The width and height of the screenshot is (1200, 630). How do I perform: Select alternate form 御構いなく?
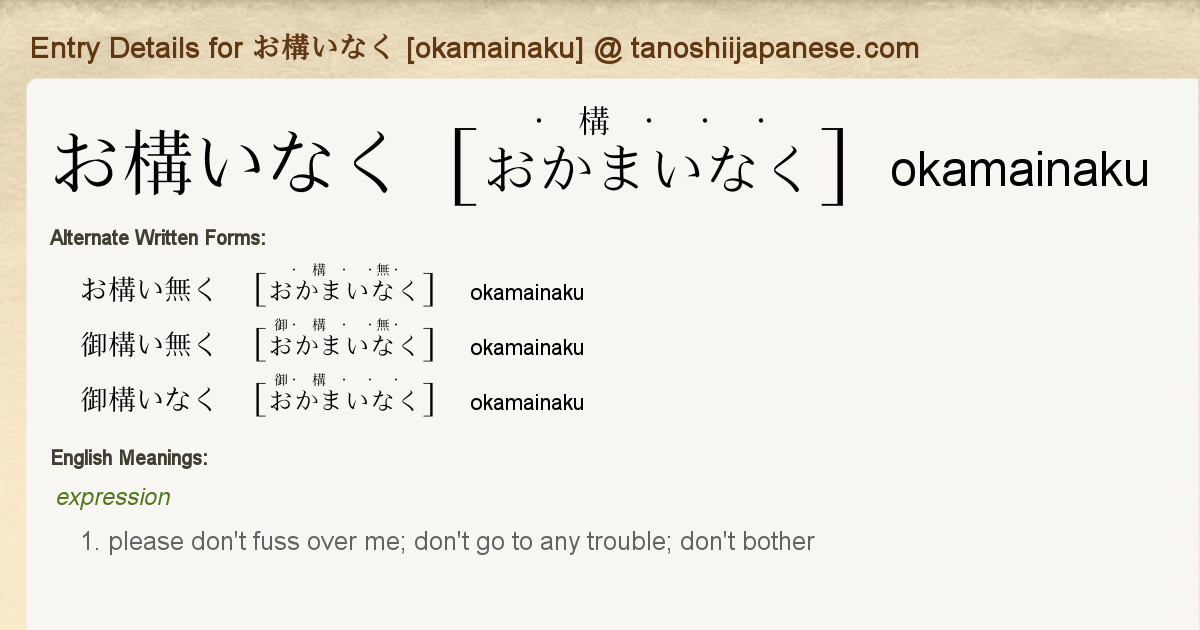tap(148, 400)
